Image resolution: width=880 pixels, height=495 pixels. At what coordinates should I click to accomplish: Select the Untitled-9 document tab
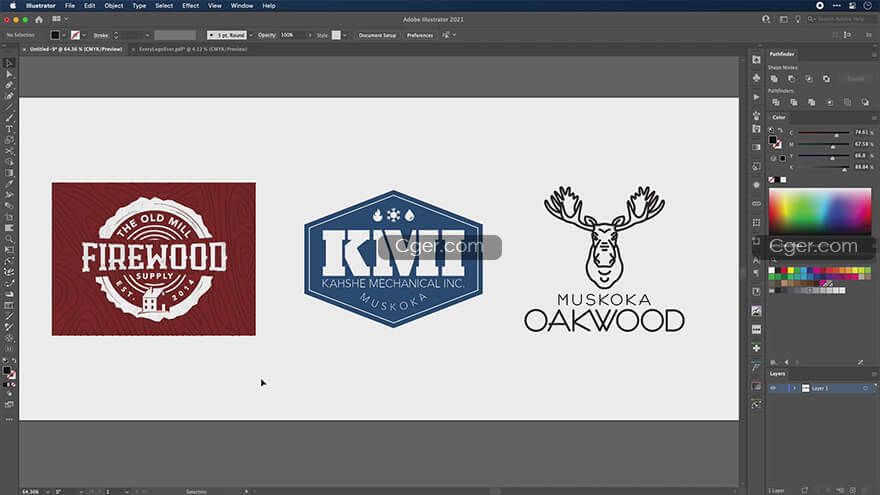pos(76,49)
